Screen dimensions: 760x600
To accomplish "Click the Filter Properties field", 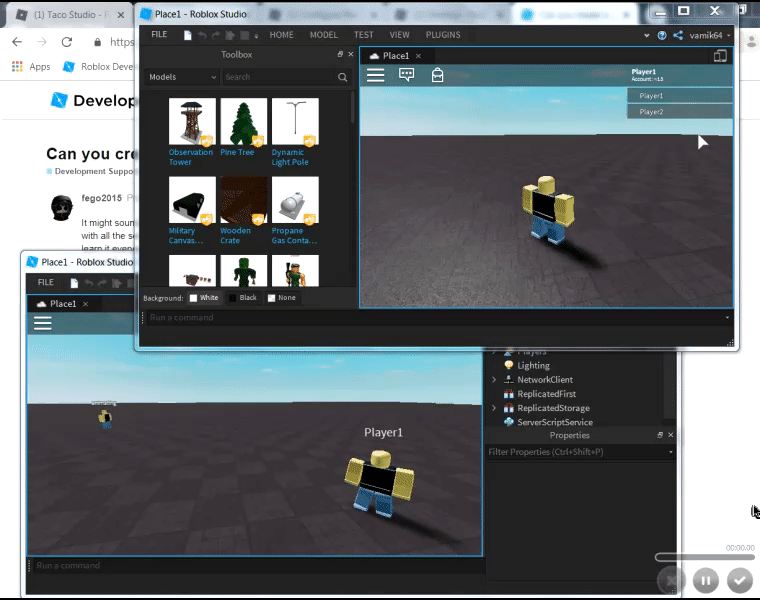I will pos(577,452).
